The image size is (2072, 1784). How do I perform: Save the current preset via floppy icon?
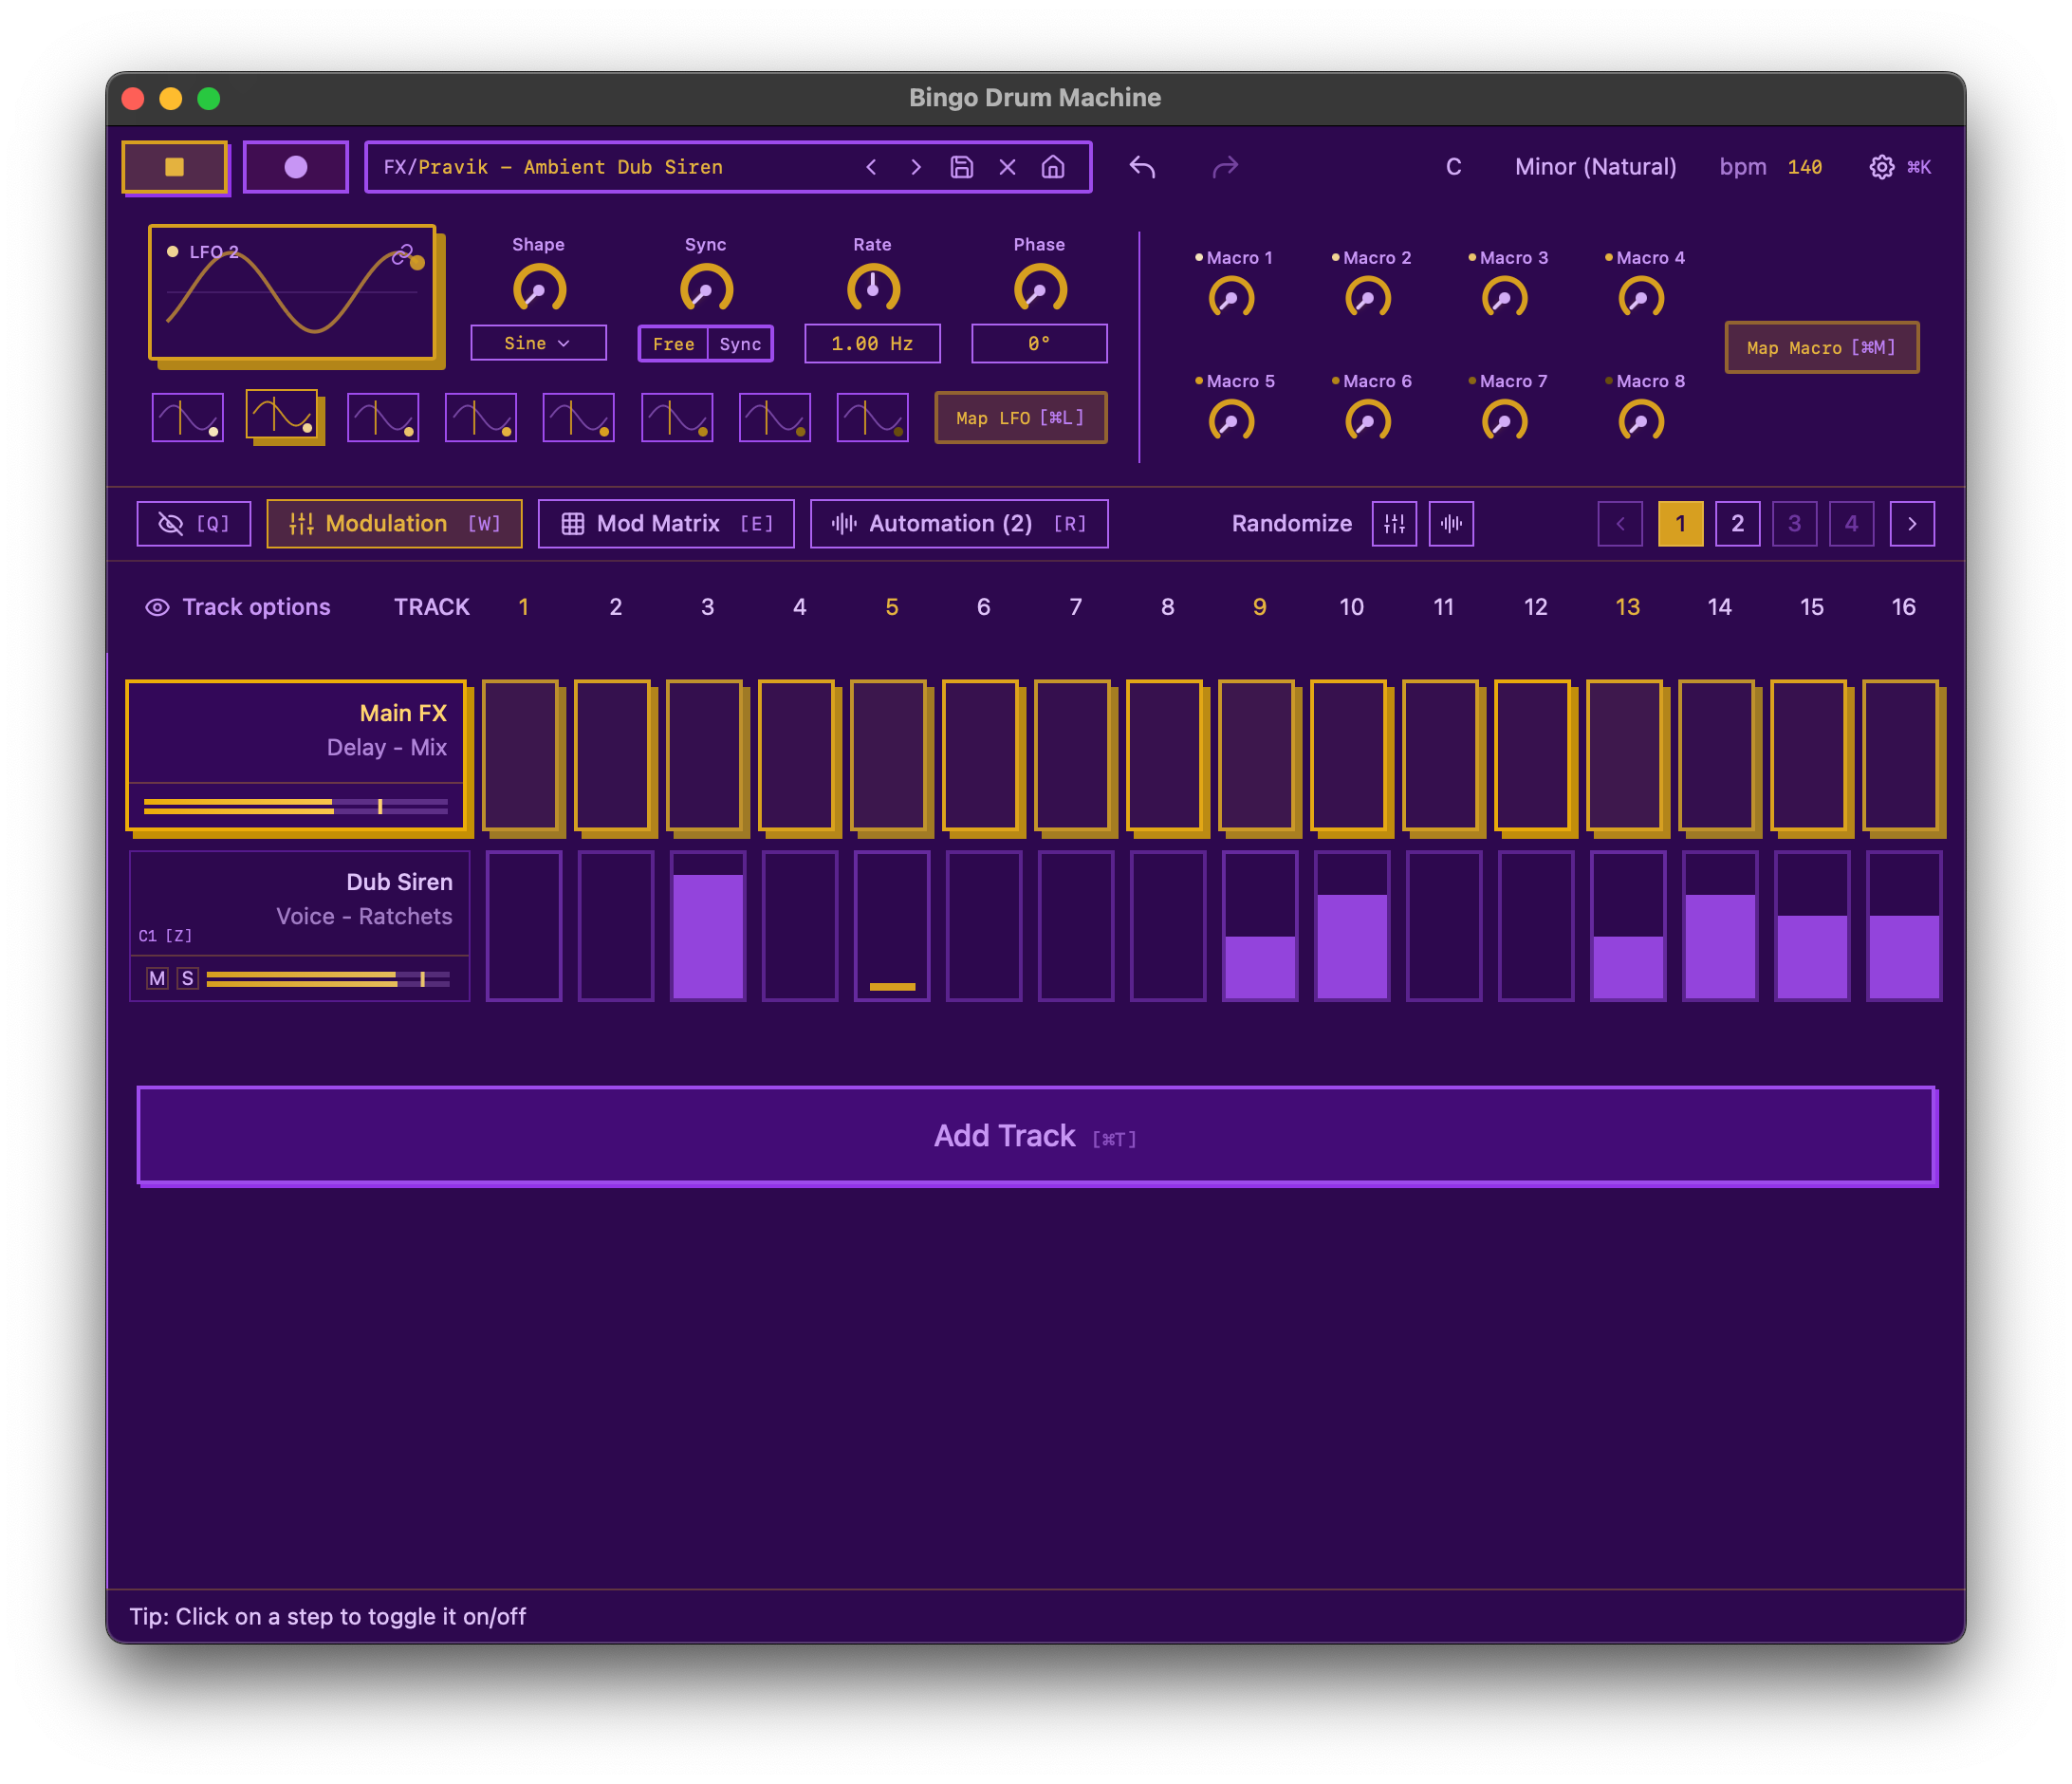coord(961,167)
